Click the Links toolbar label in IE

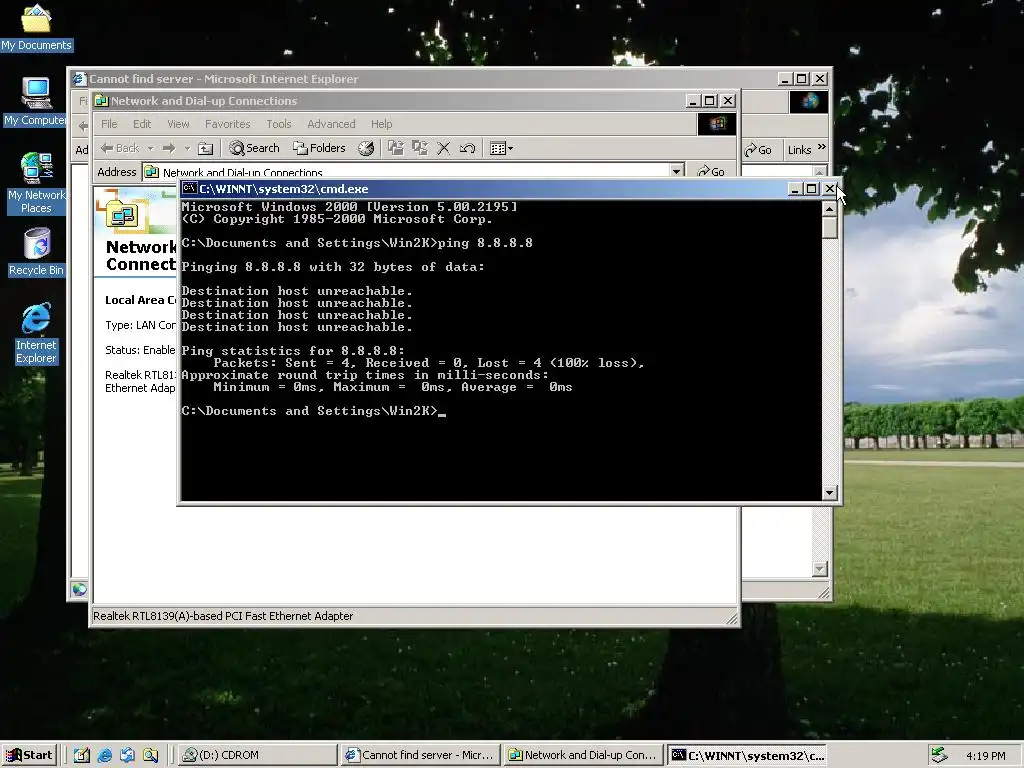click(799, 150)
